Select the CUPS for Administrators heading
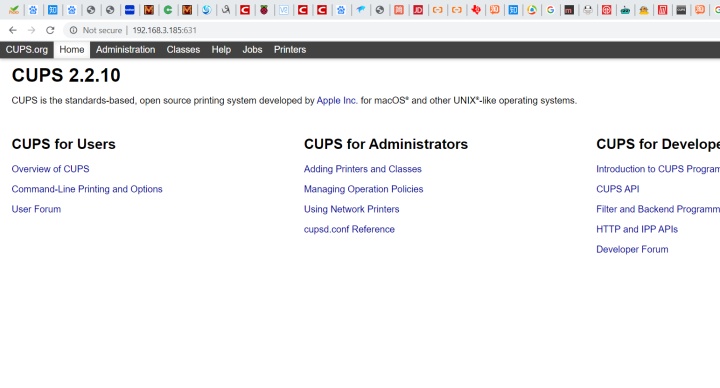720x388 pixels. tap(386, 144)
